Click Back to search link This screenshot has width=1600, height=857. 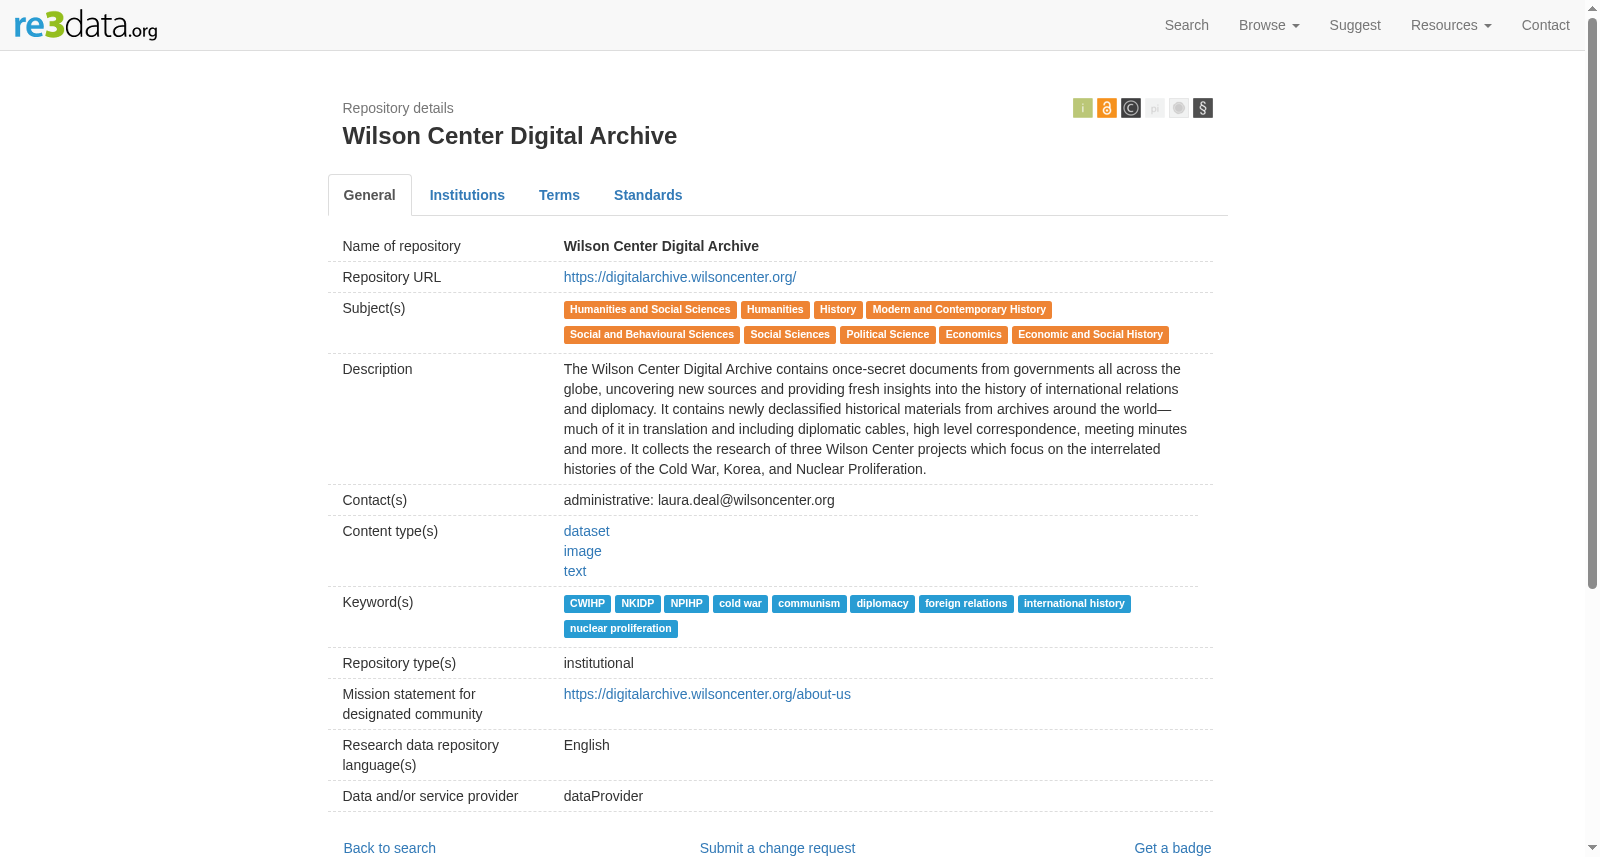(x=390, y=848)
